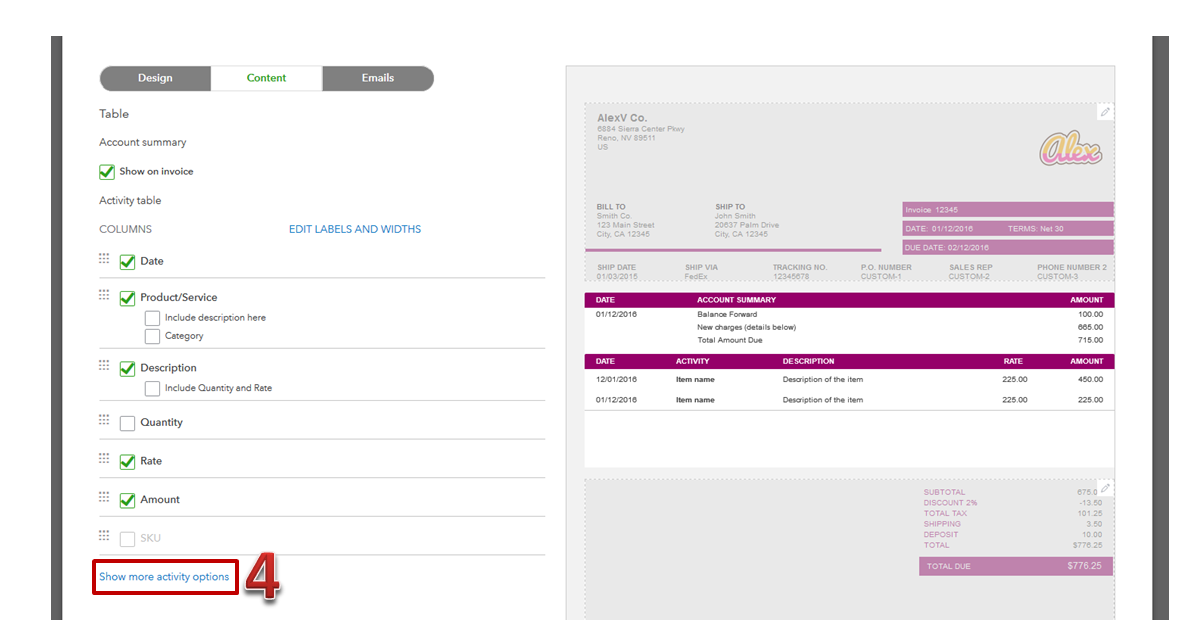
Task: Enable Include Quantity and Rate option
Action: (x=152, y=388)
